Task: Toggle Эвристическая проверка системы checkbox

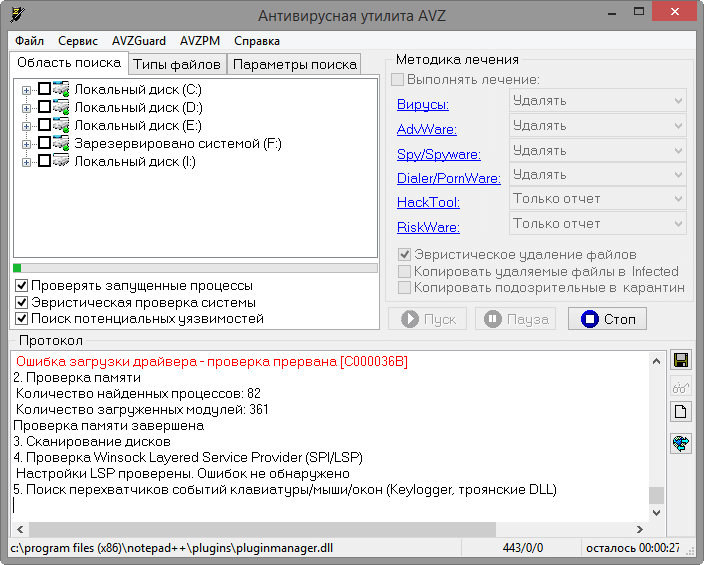Action: [x=22, y=302]
